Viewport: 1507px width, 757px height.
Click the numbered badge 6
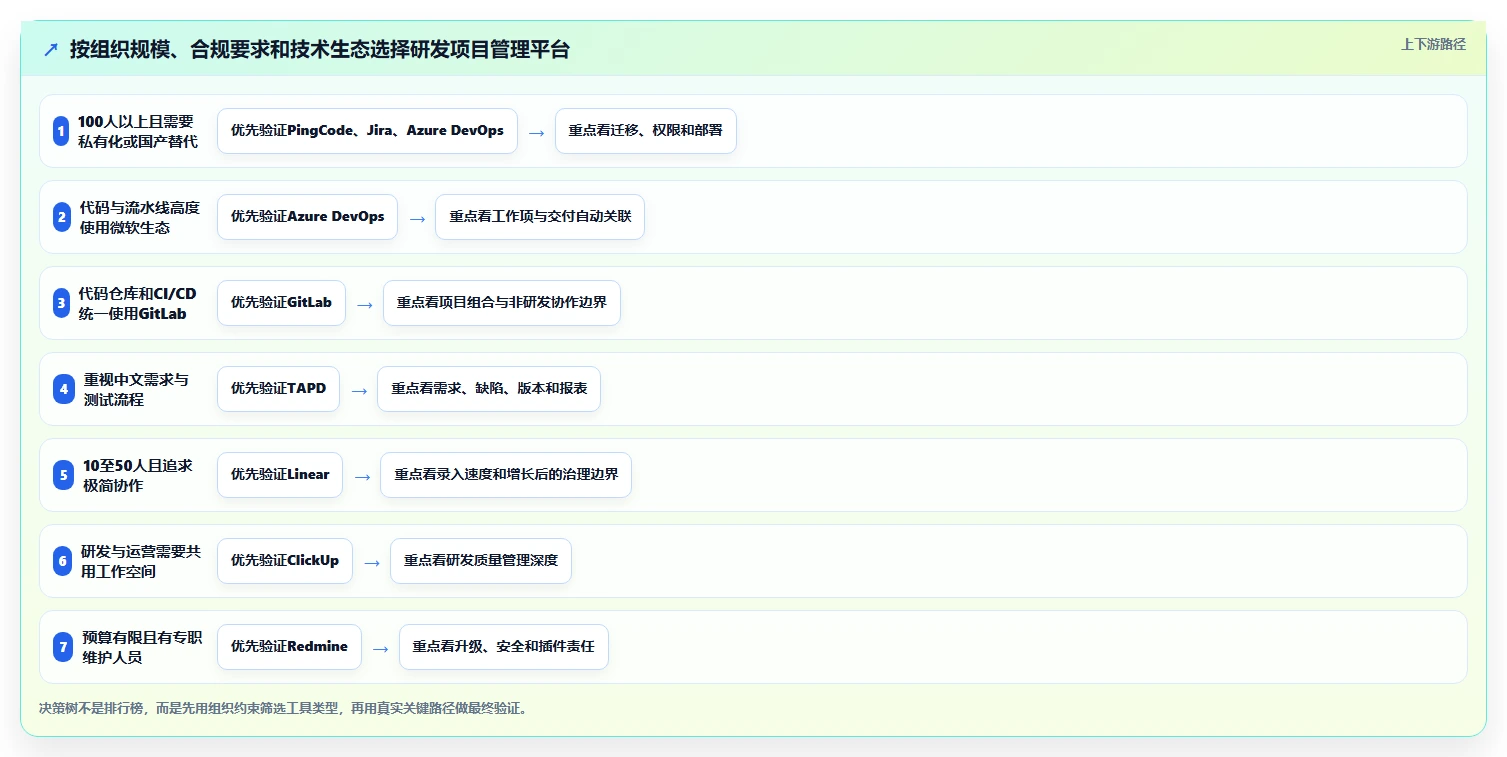point(63,561)
